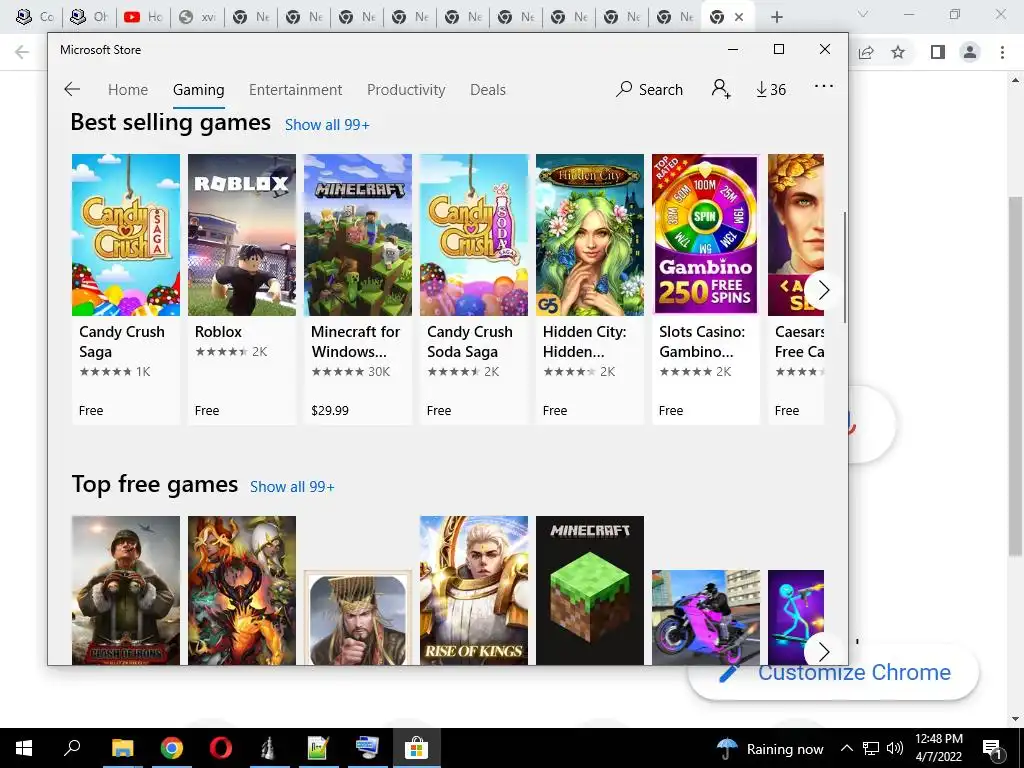Show all top free games
The width and height of the screenshot is (1024, 768).
pyautogui.click(x=292, y=487)
